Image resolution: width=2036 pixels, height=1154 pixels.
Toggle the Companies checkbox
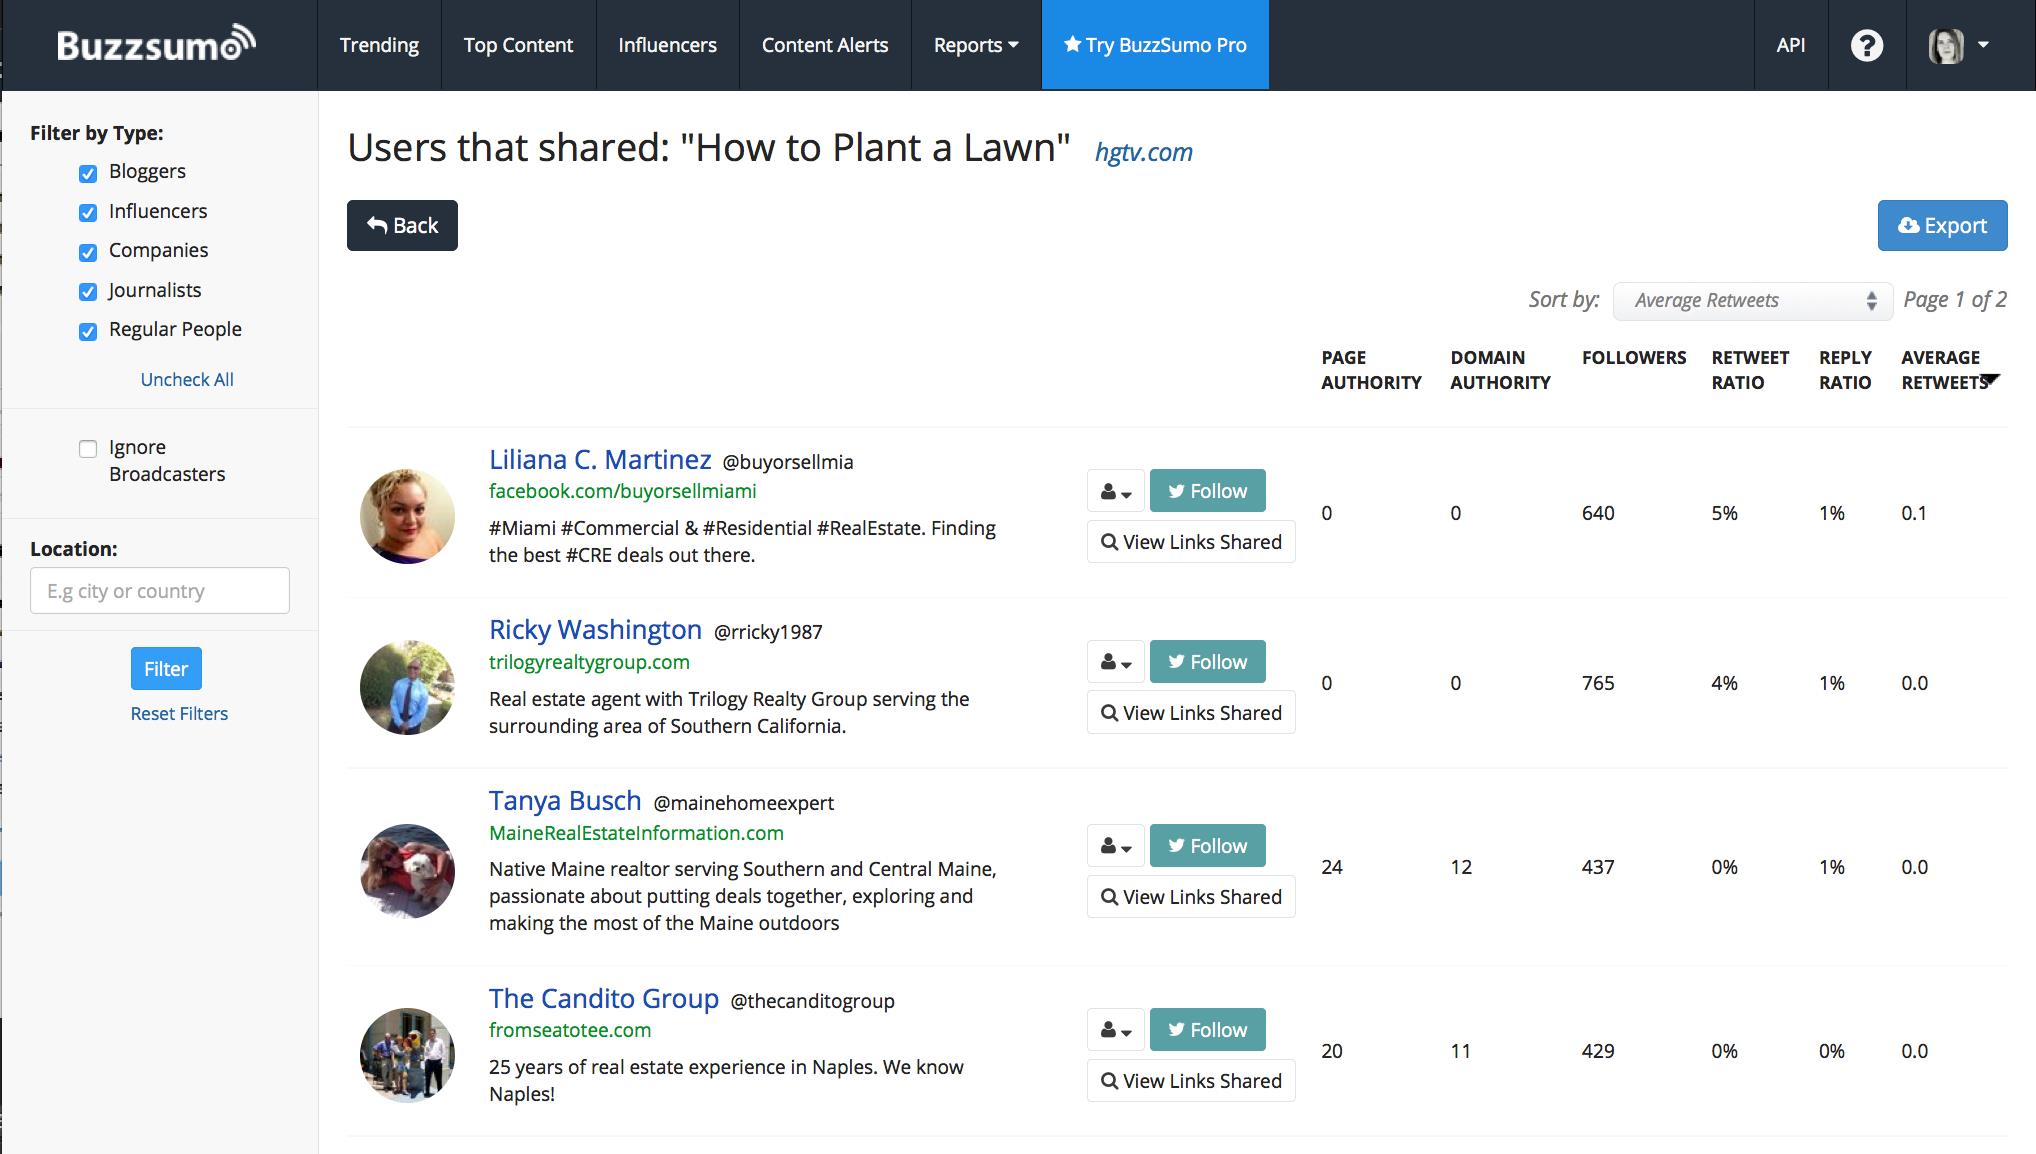(88, 252)
